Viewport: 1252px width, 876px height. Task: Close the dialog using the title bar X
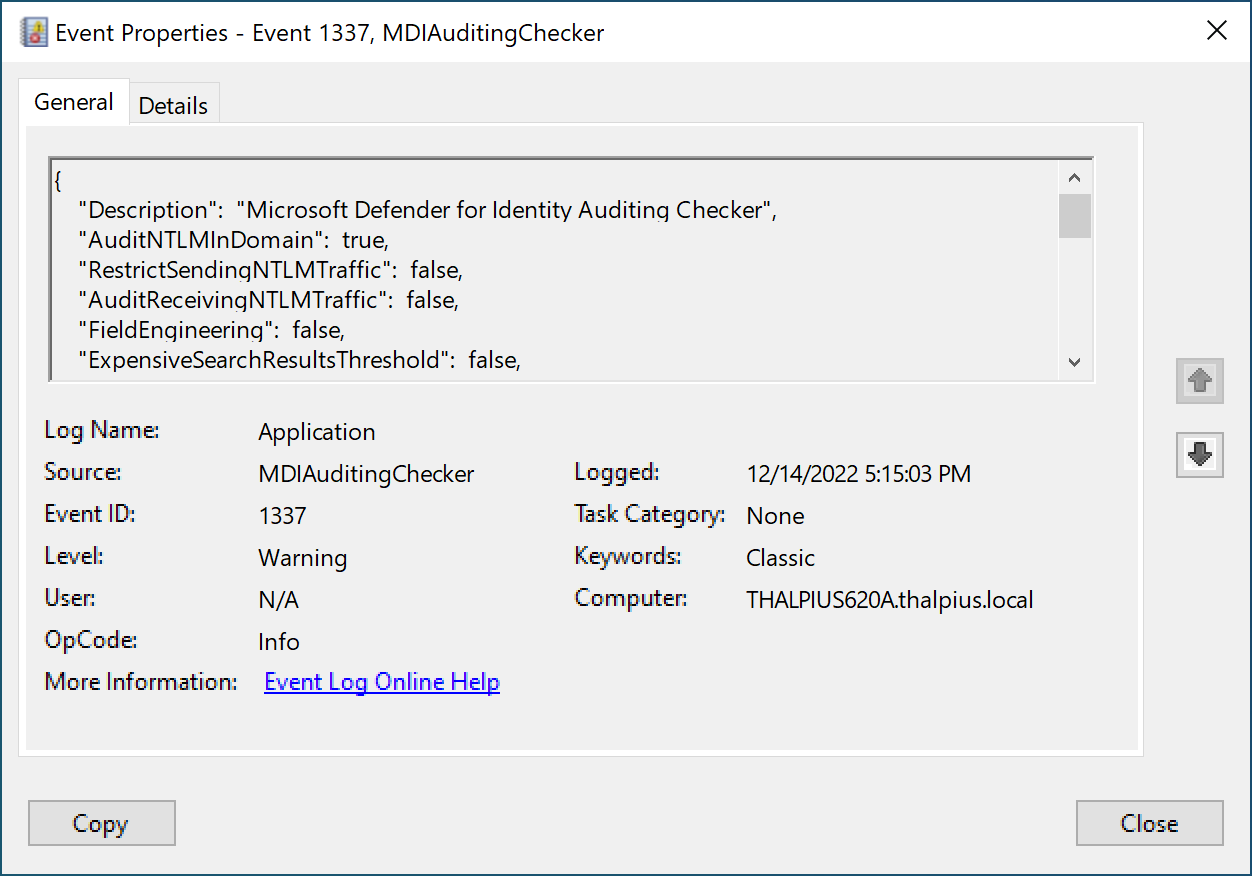point(1216,31)
